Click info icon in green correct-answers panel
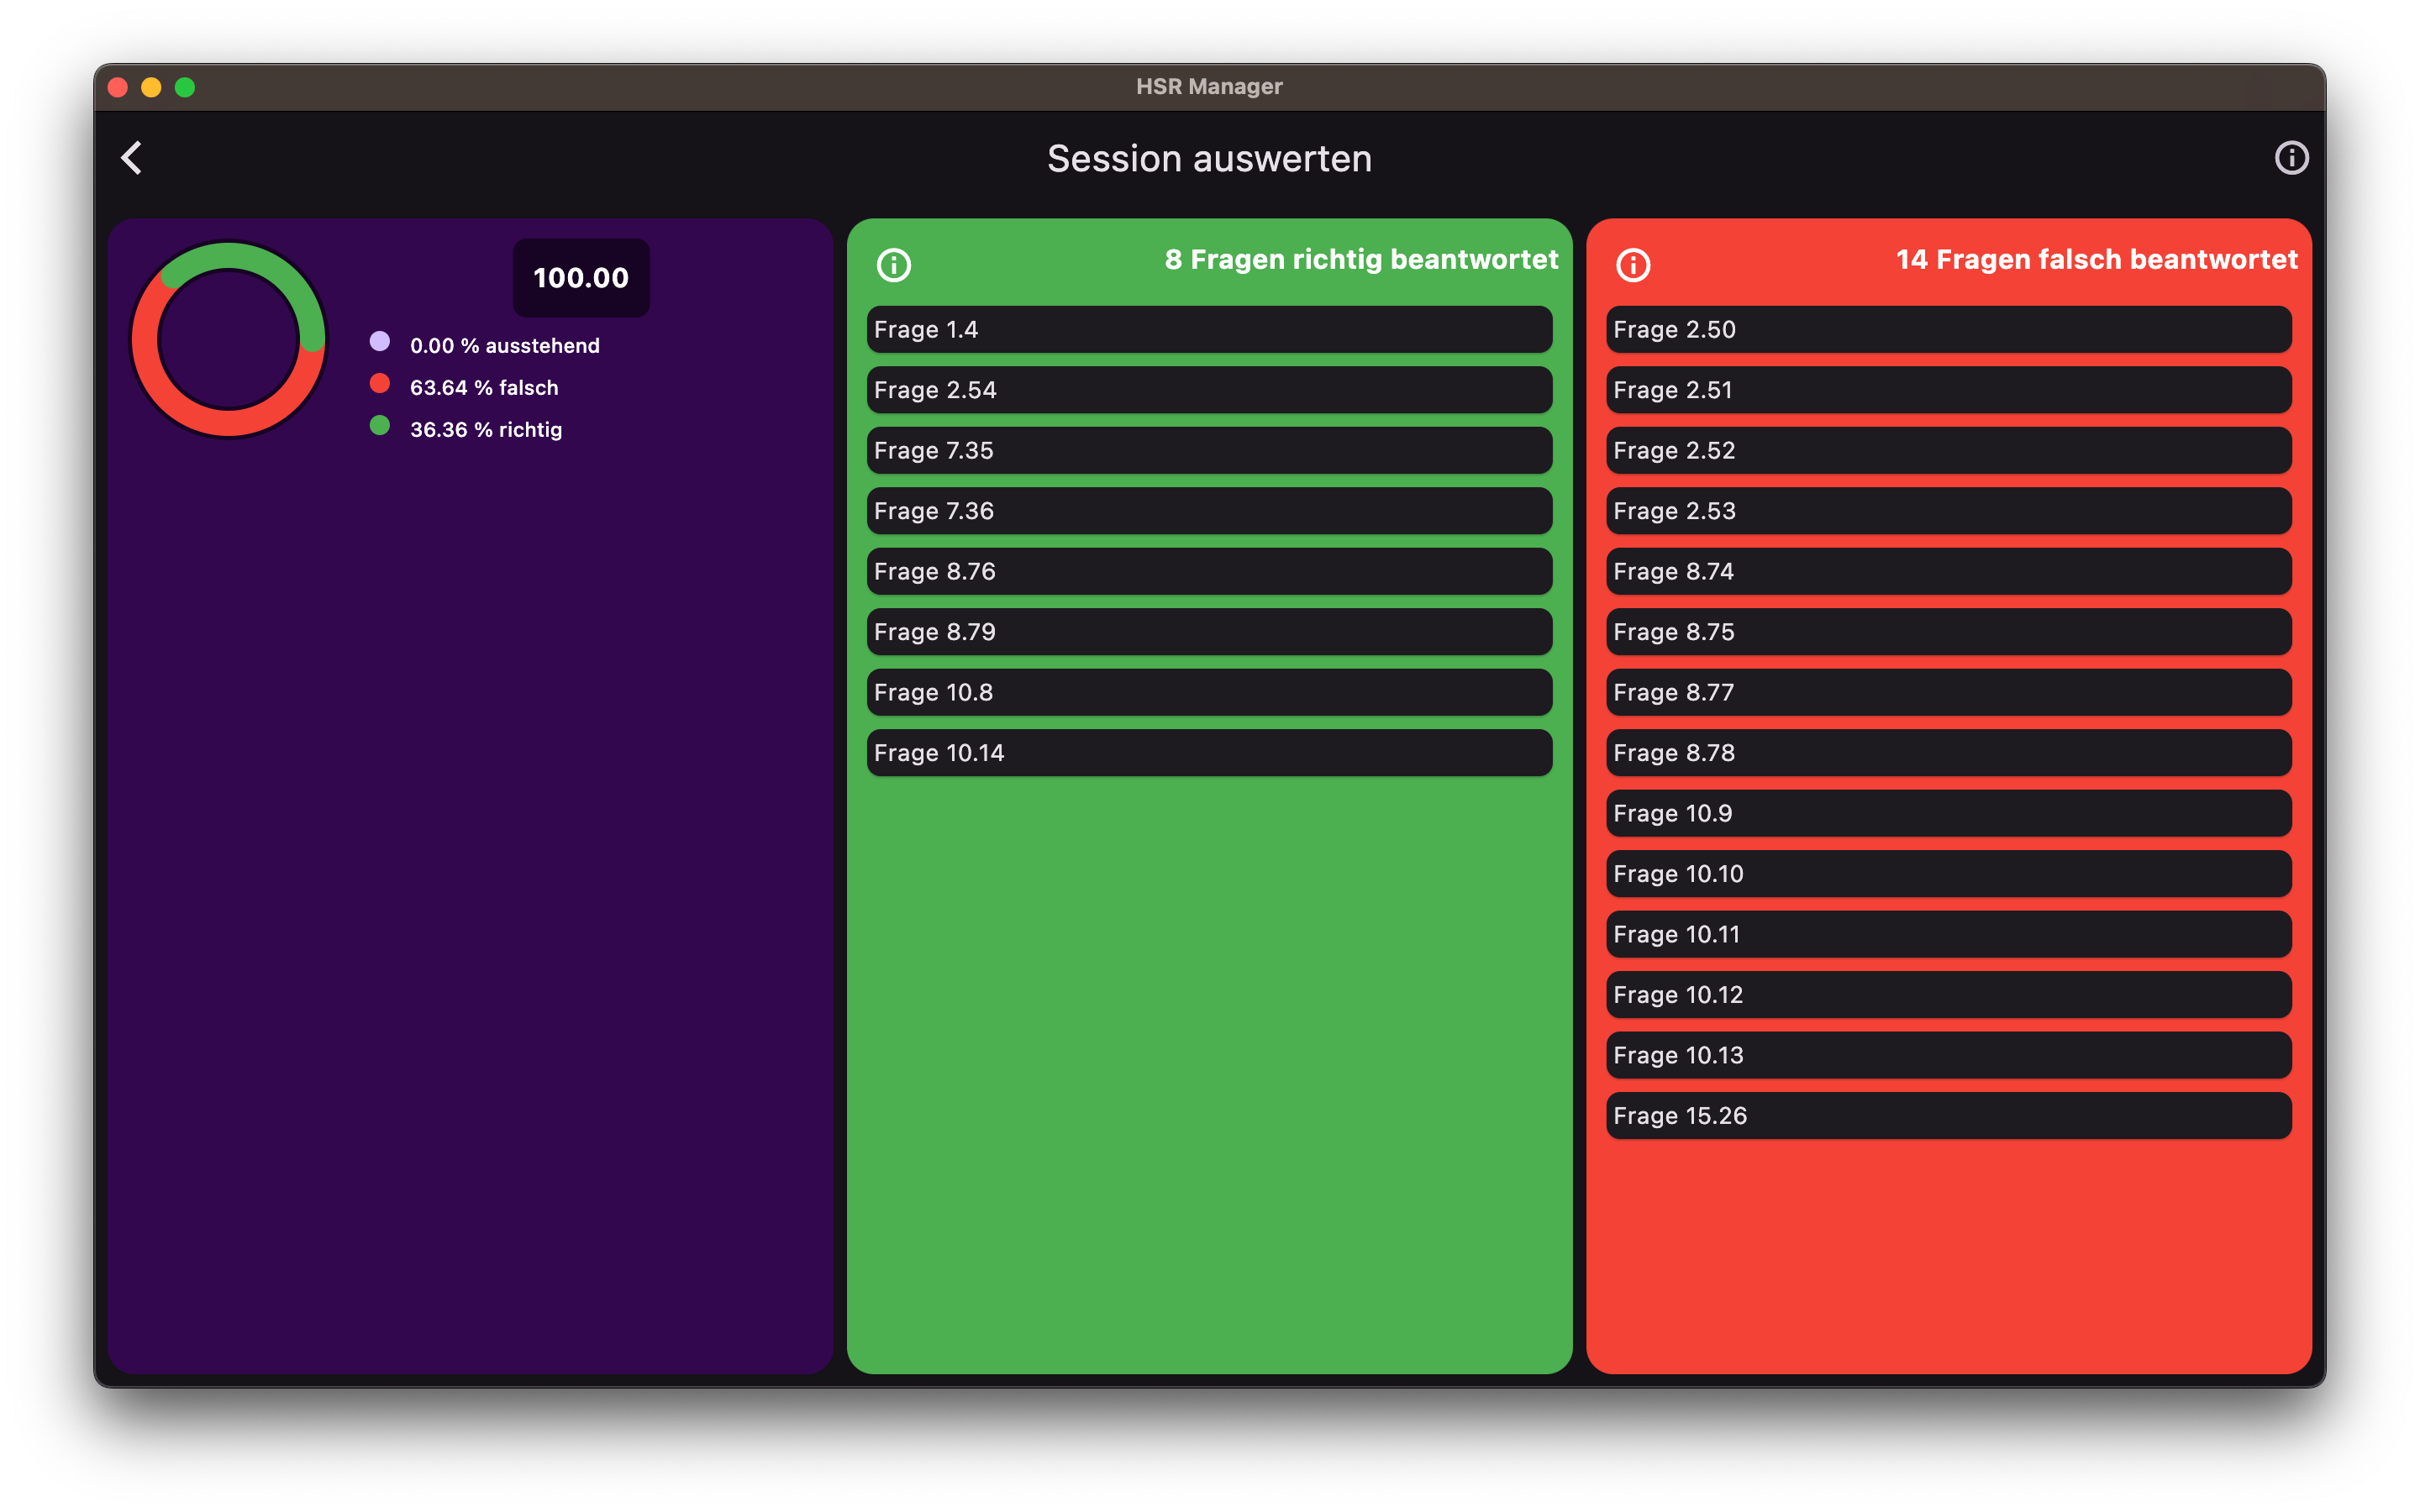The image size is (2420, 1512). 894,265
